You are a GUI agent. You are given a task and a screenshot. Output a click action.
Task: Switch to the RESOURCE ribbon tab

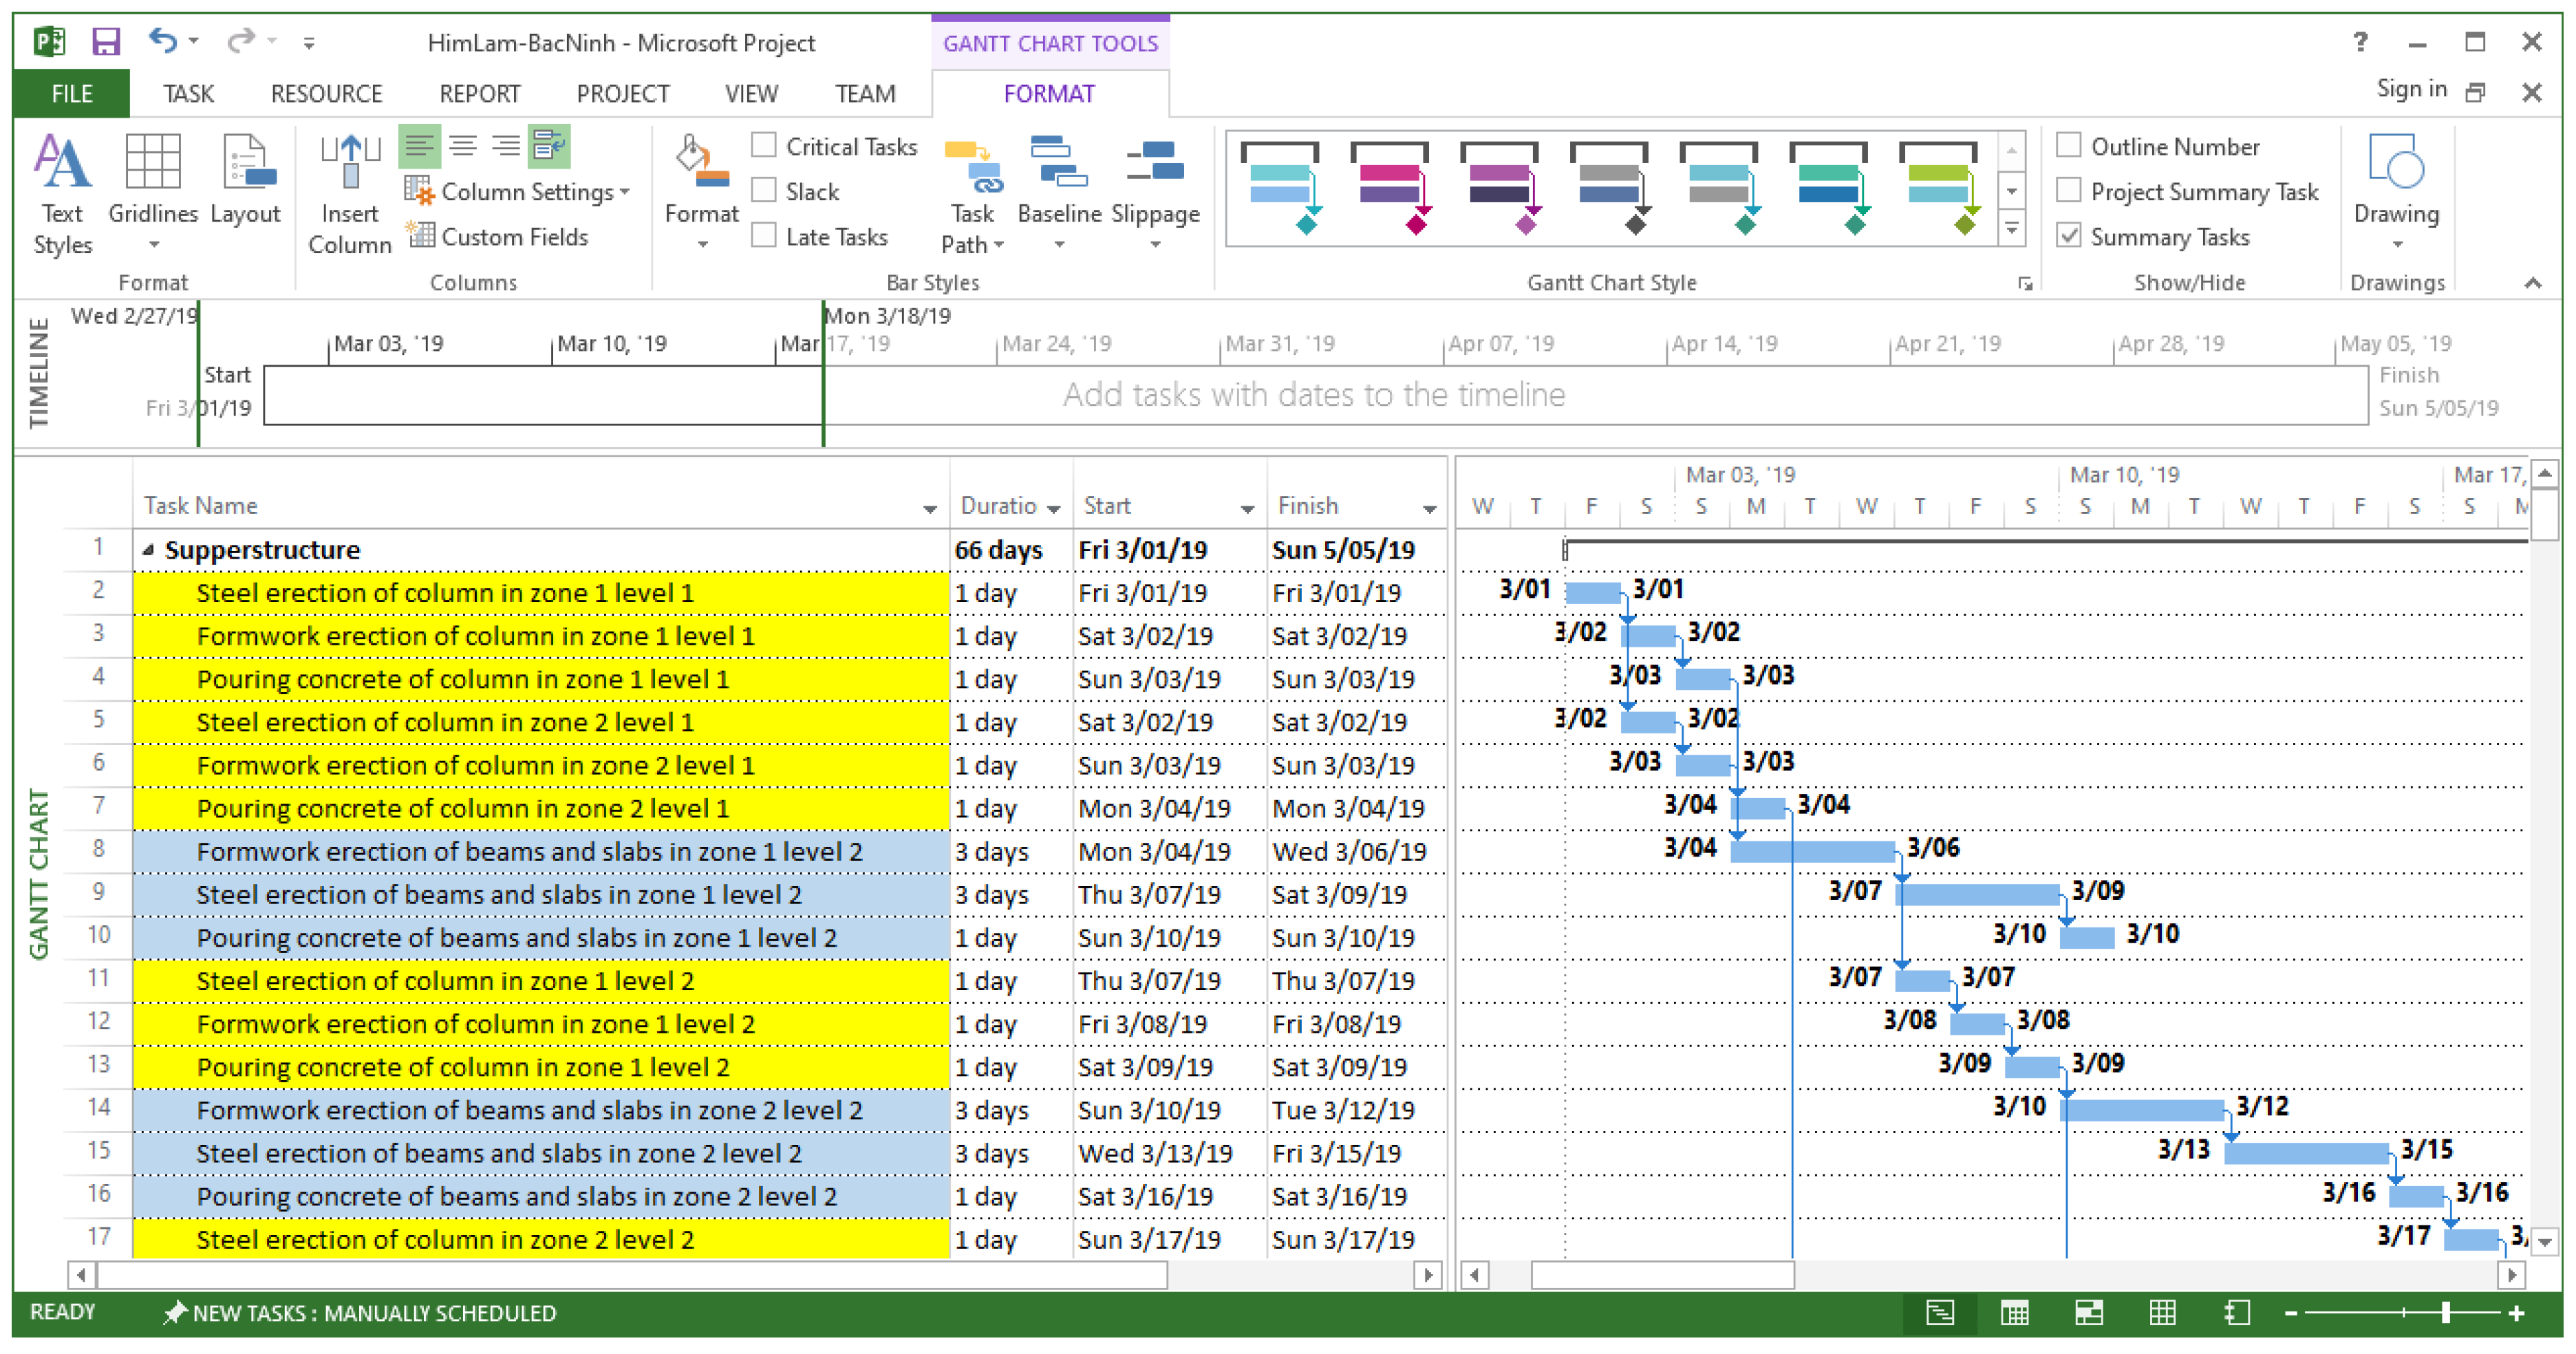point(326,94)
